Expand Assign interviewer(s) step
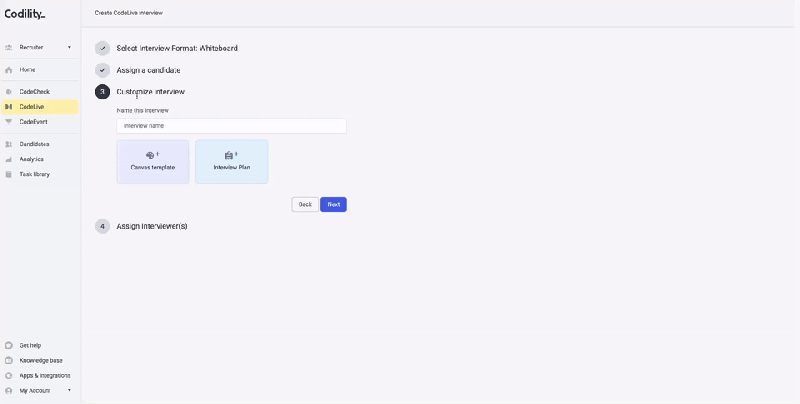Screen dimensions: 800x404 [x=152, y=226]
